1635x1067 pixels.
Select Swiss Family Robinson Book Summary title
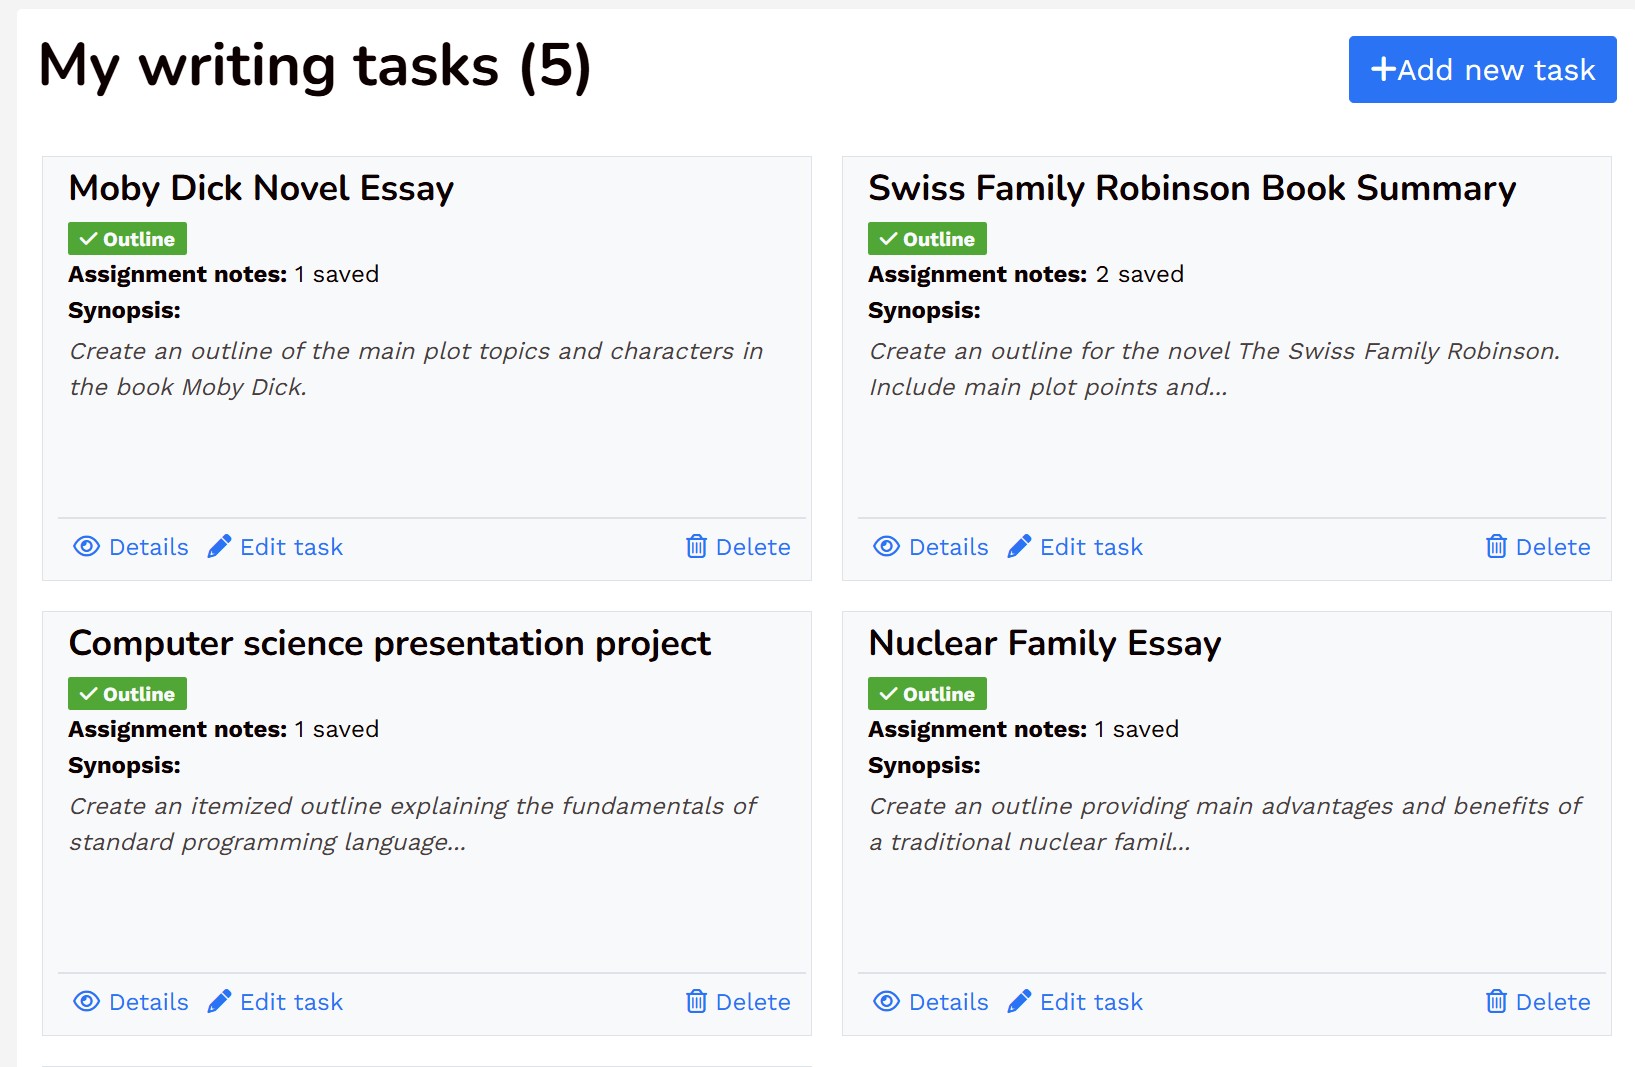(x=1192, y=188)
